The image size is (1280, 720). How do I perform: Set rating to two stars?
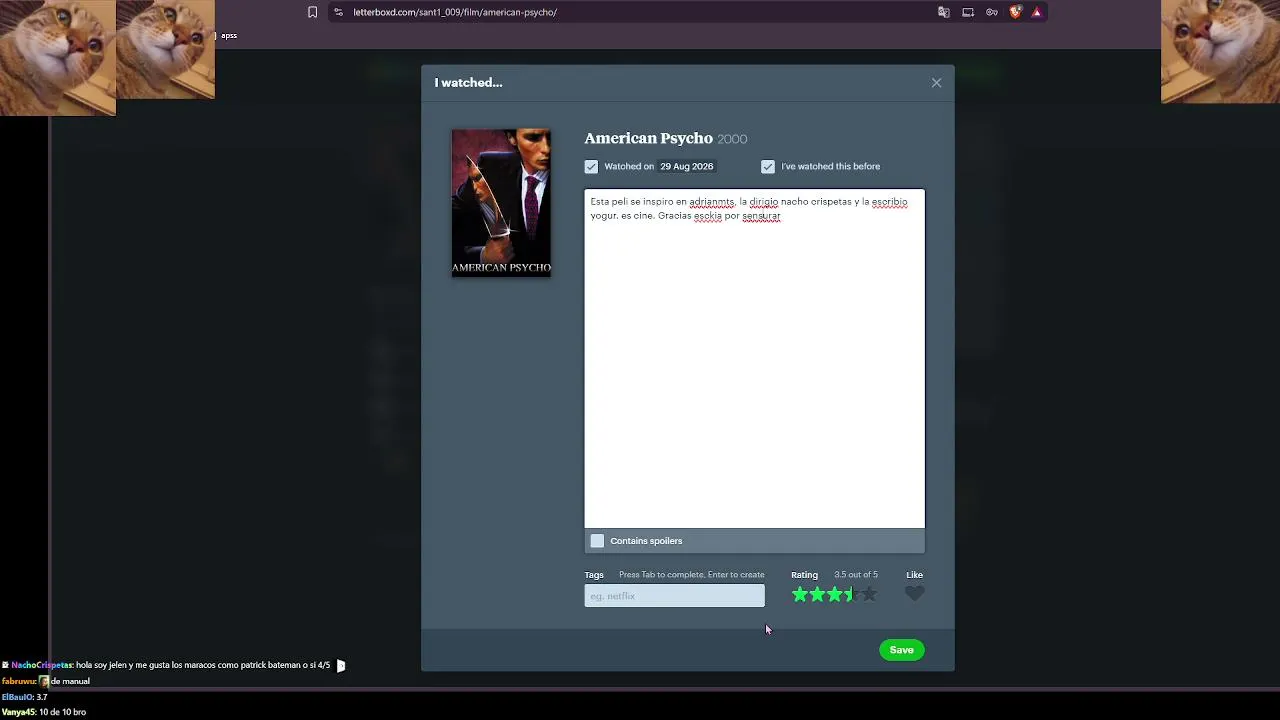pyautogui.click(x=818, y=595)
